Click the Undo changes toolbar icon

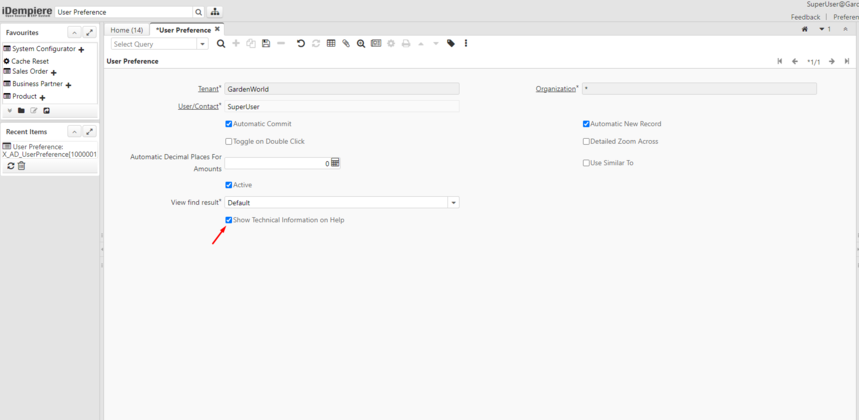pos(301,44)
